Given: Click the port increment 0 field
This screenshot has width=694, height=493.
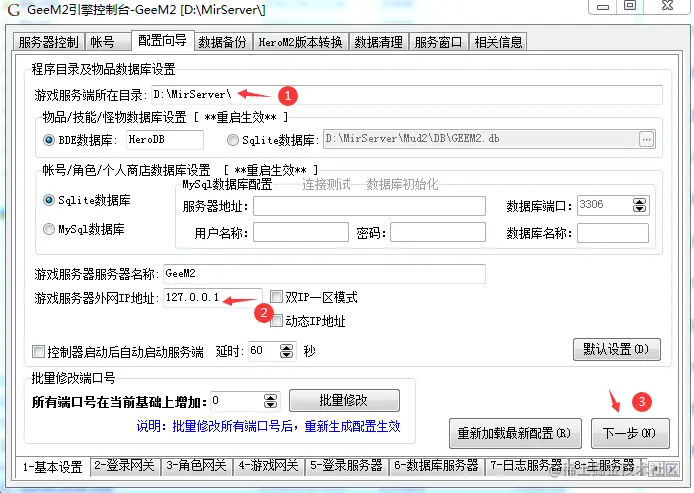Looking at the screenshot, I should pyautogui.click(x=237, y=401).
